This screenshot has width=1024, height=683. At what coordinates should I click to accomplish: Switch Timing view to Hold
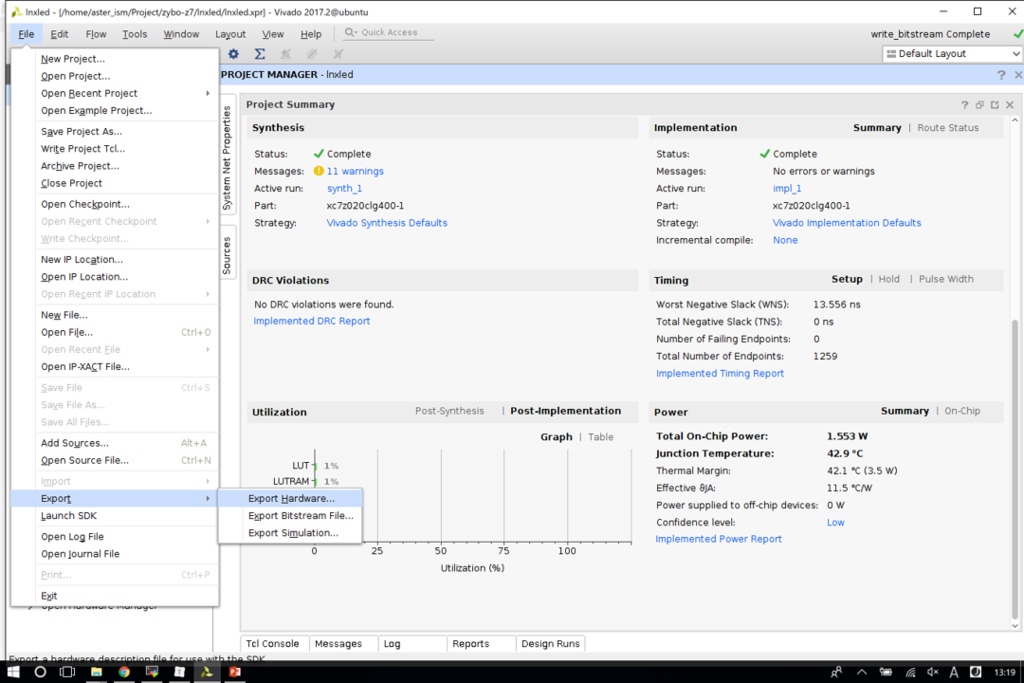pyautogui.click(x=889, y=279)
